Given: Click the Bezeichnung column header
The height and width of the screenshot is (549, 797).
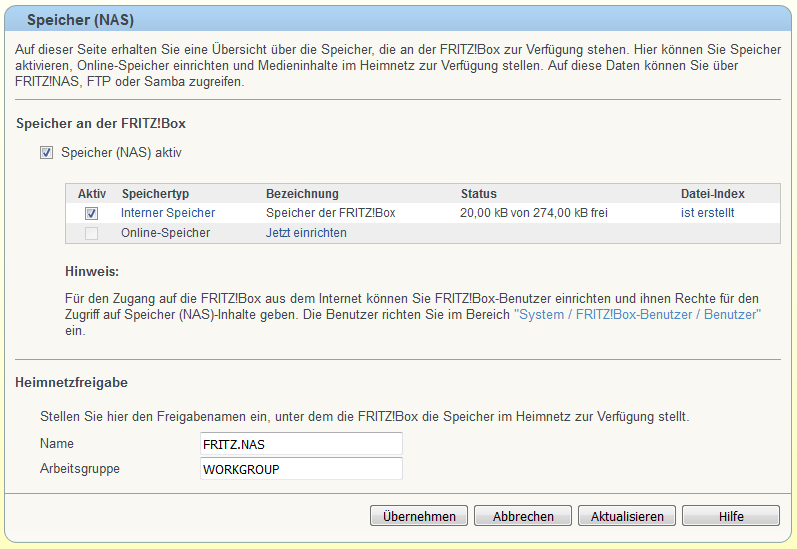Looking at the screenshot, I should point(302,194).
